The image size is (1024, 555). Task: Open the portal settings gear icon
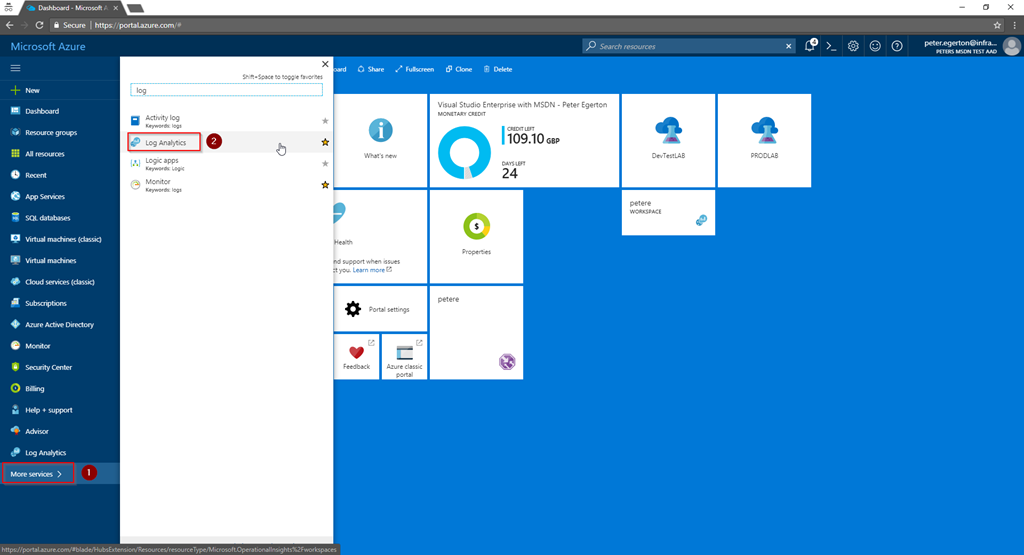[x=853, y=46]
